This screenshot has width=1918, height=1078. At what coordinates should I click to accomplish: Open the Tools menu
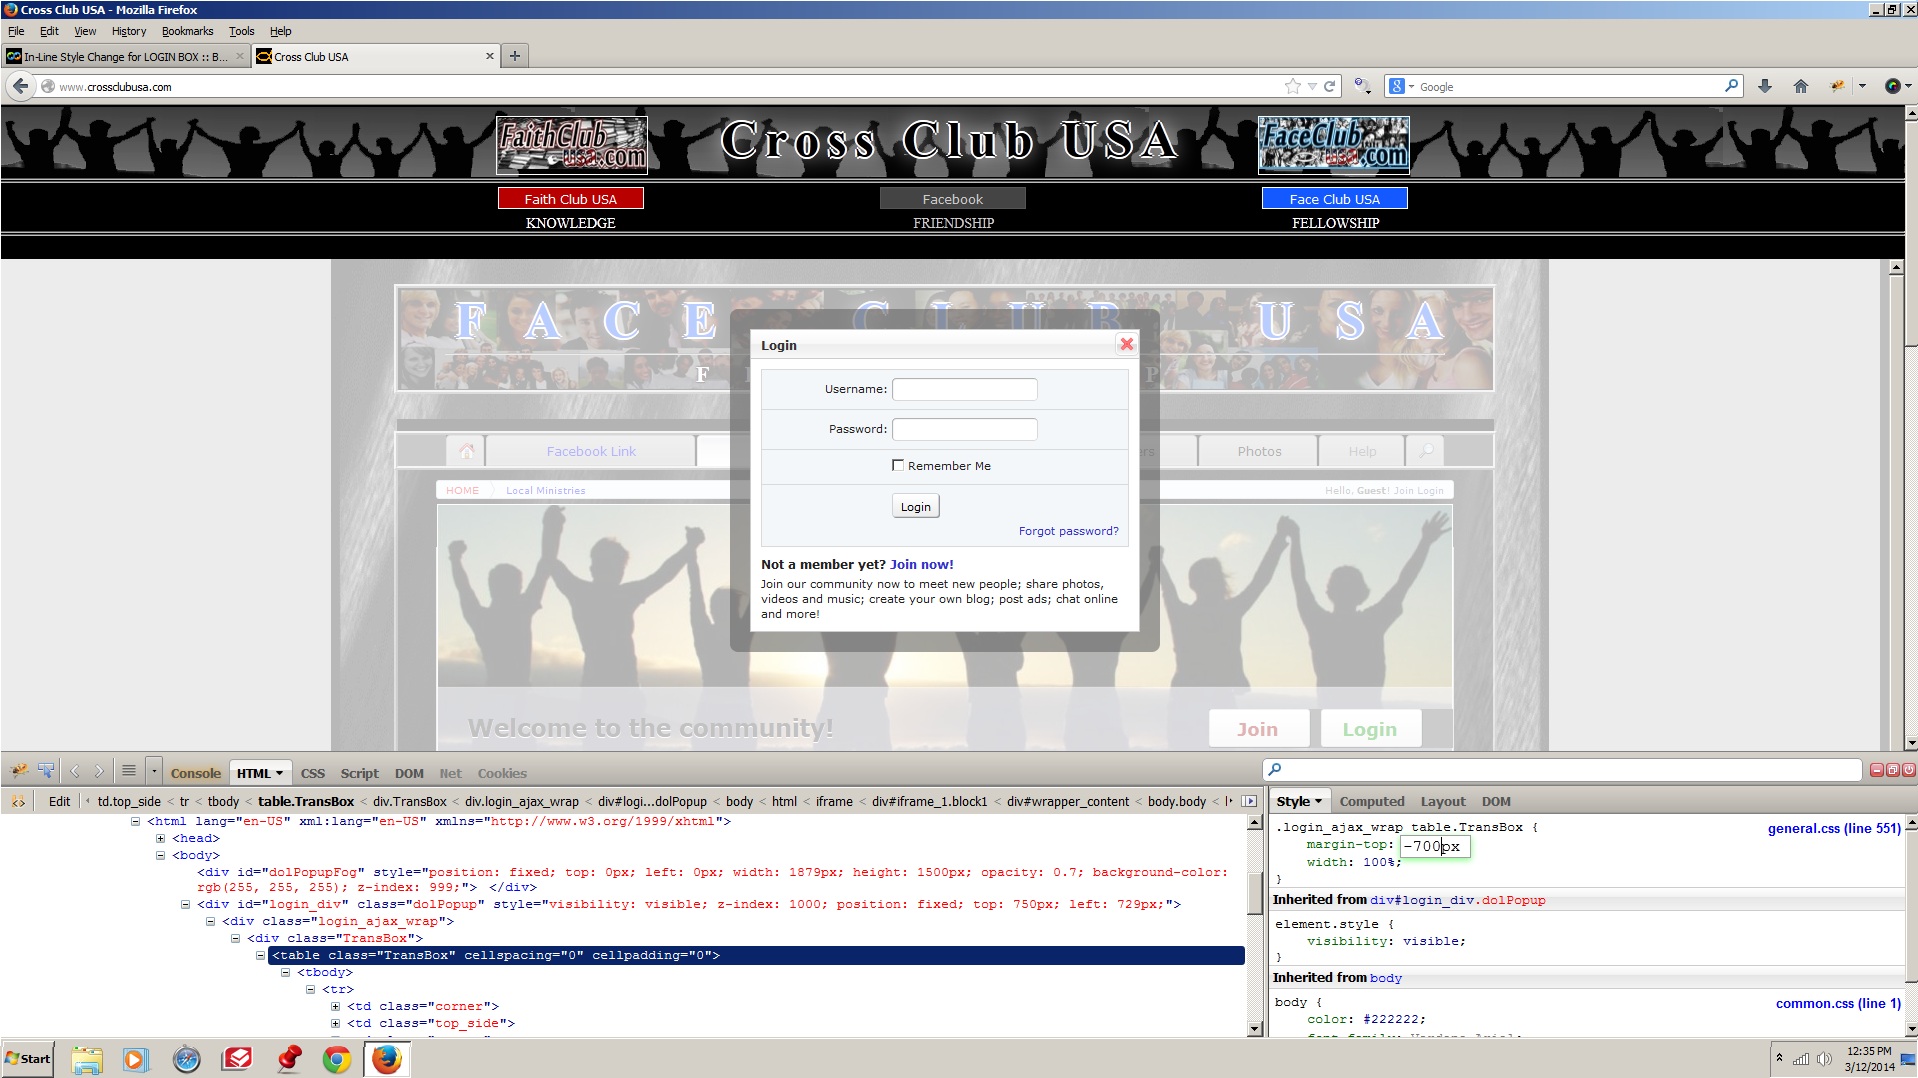pos(241,31)
